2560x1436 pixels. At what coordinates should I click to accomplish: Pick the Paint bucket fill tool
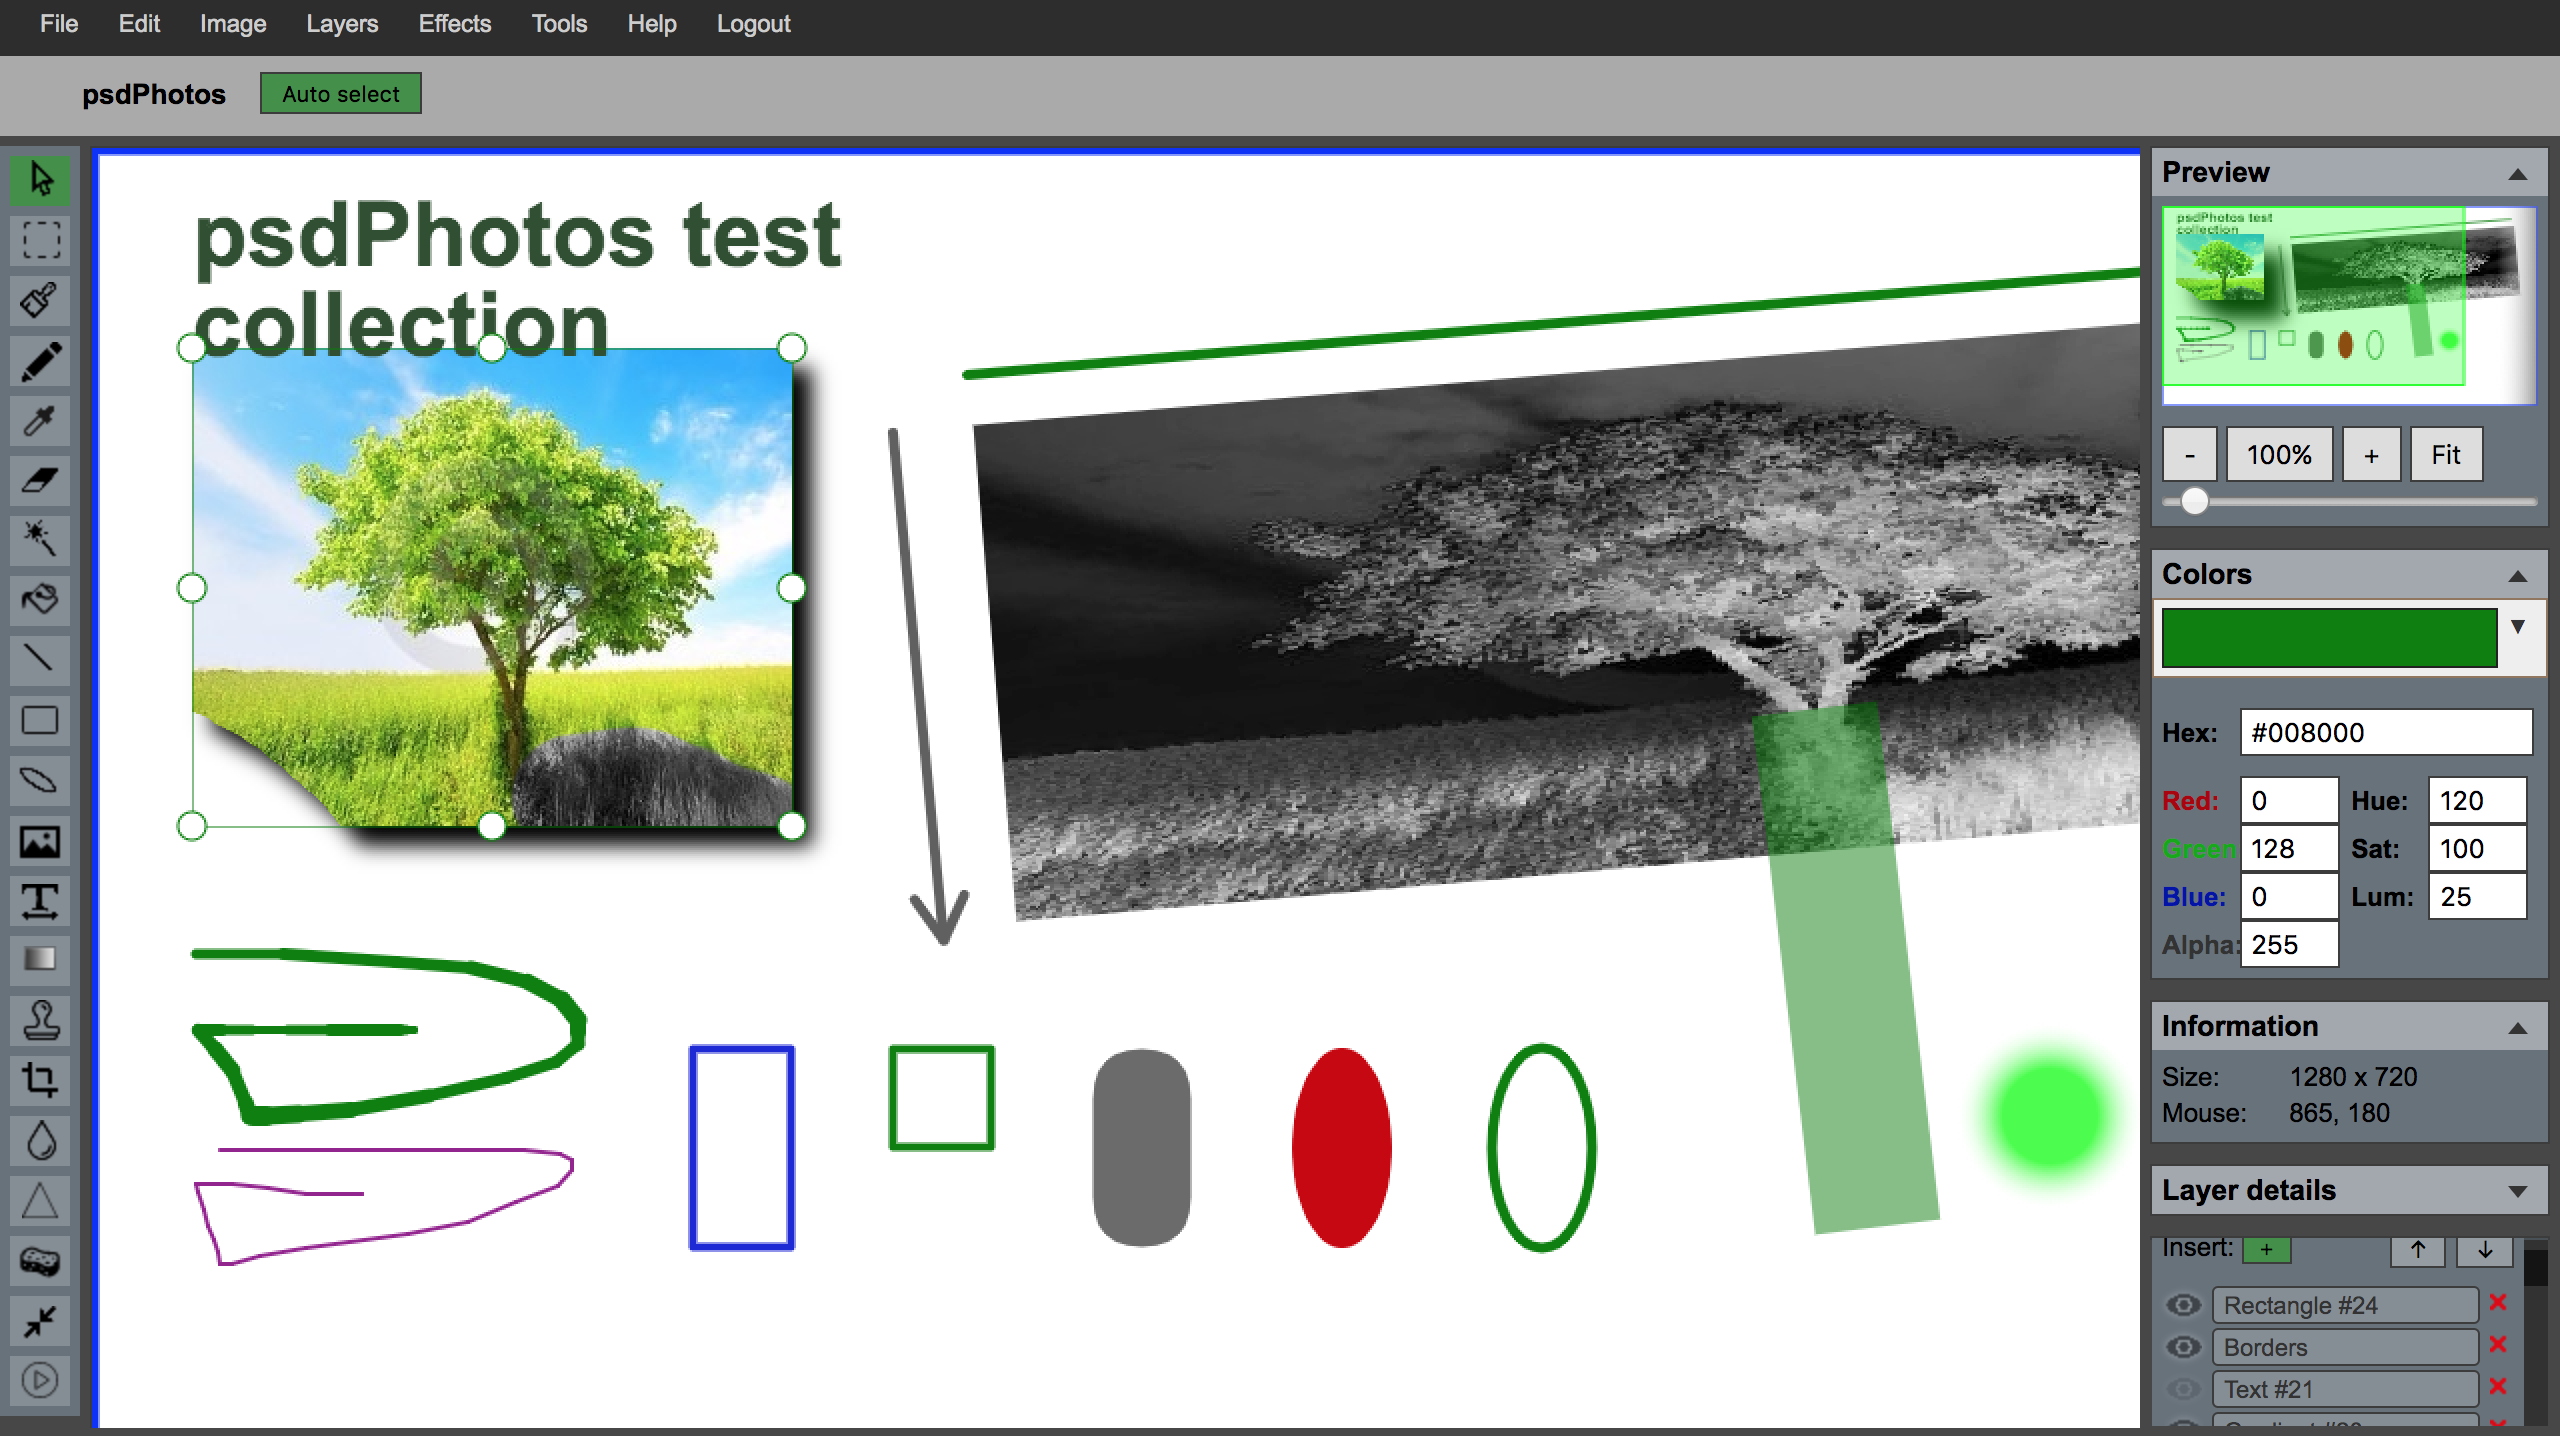(40, 600)
